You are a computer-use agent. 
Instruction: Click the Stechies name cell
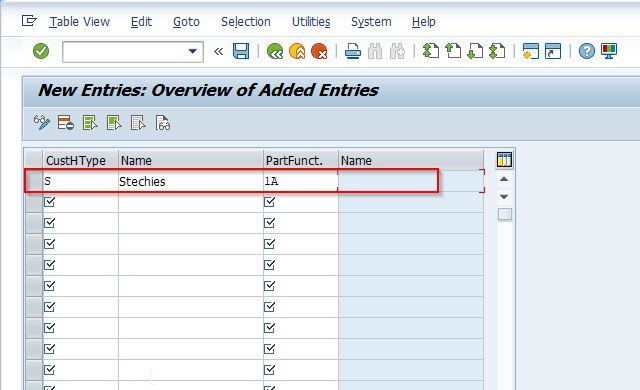point(191,181)
